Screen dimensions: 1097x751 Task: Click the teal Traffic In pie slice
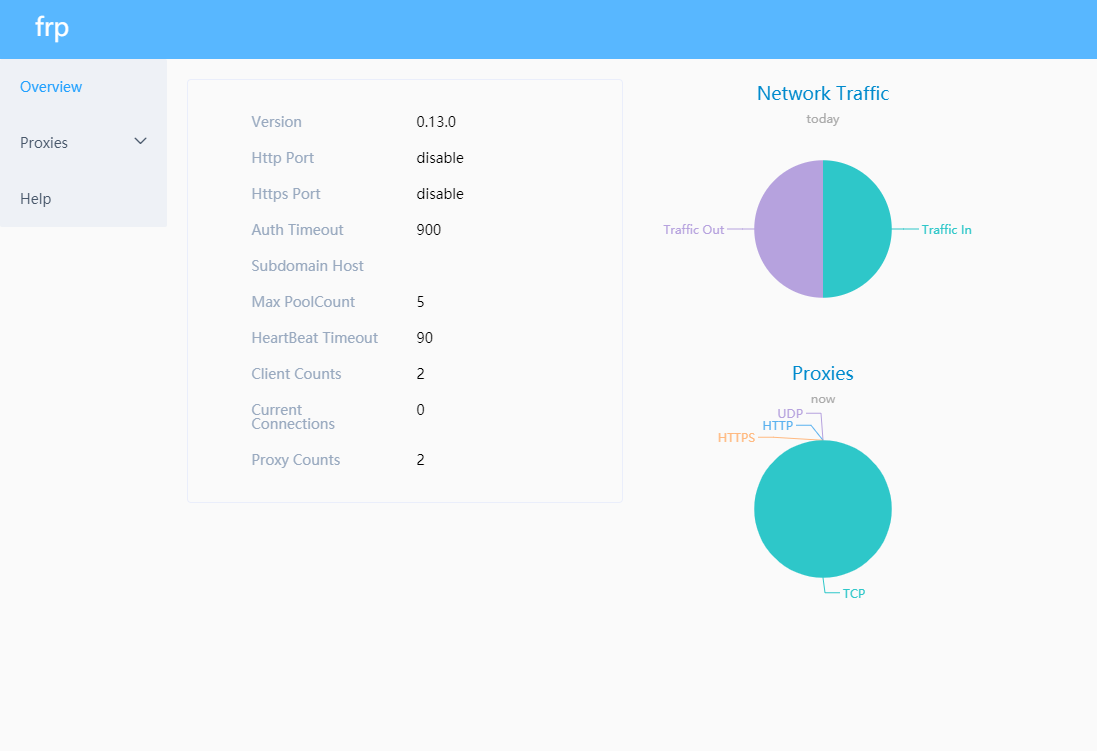tap(857, 229)
